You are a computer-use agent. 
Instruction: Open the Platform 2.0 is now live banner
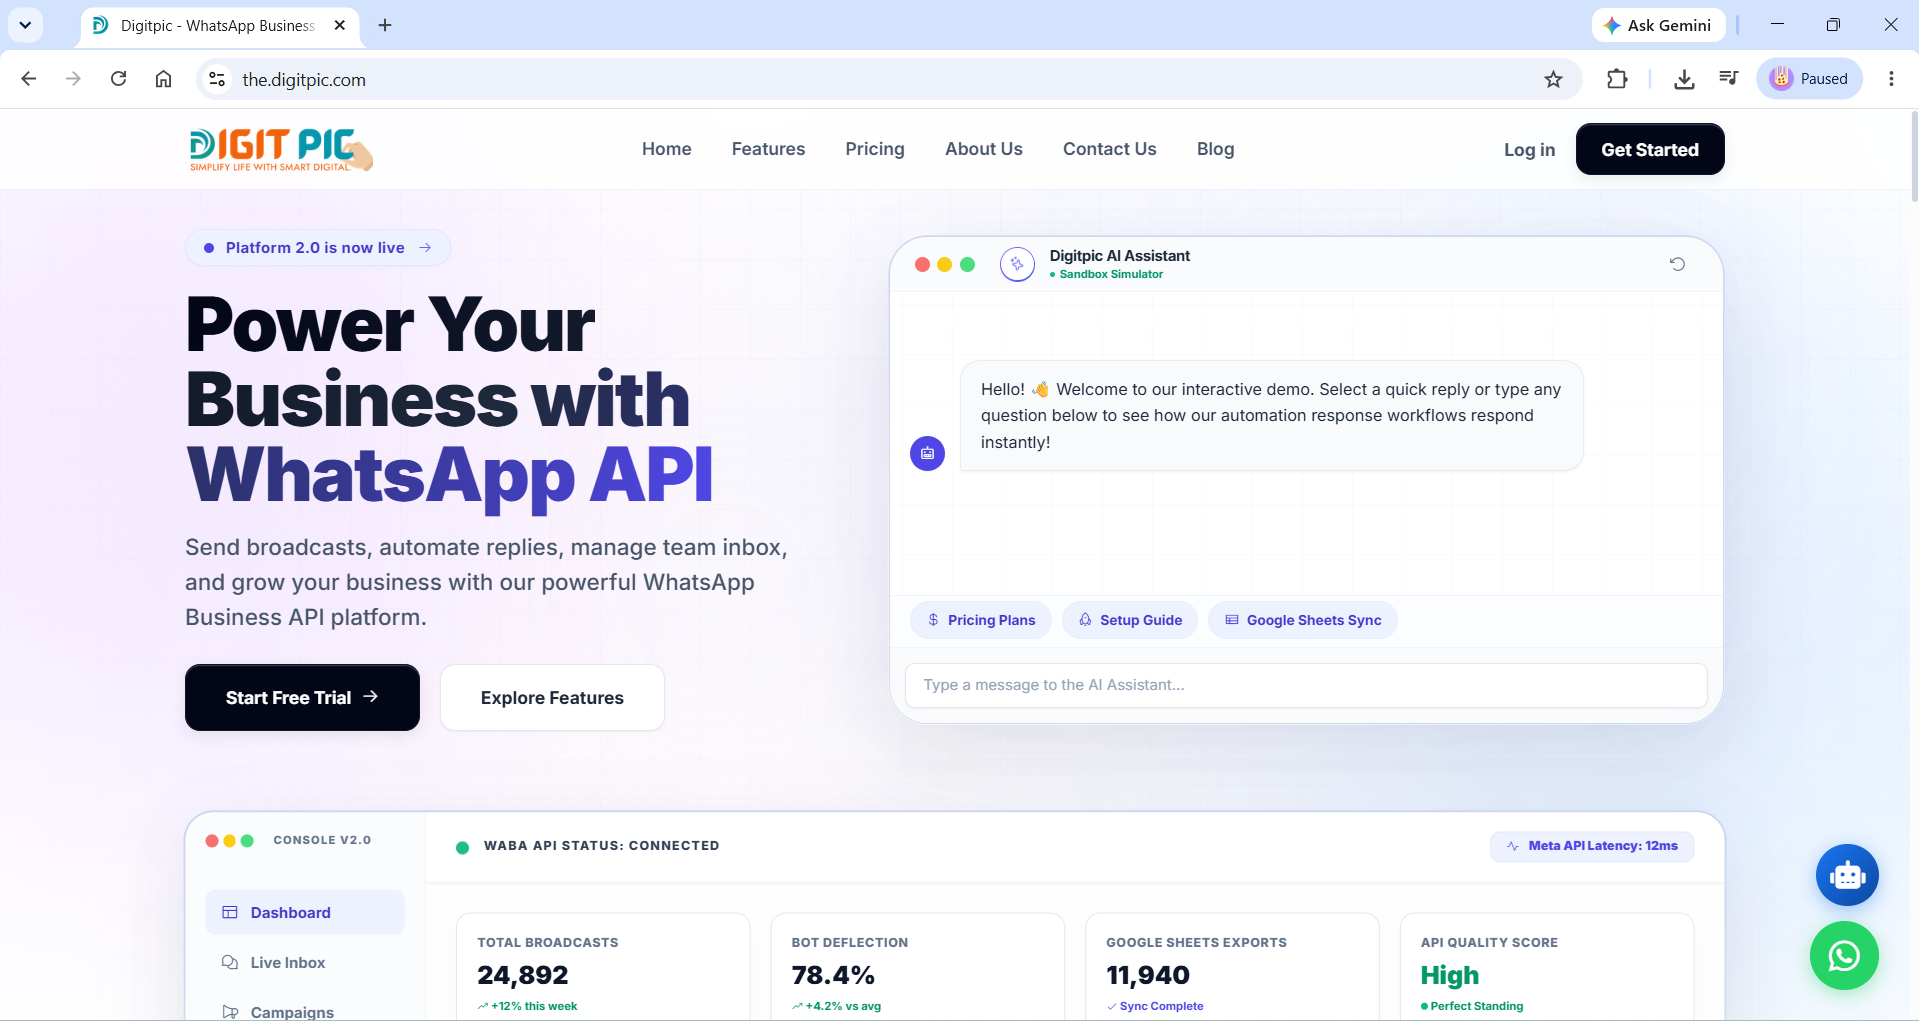pos(318,248)
